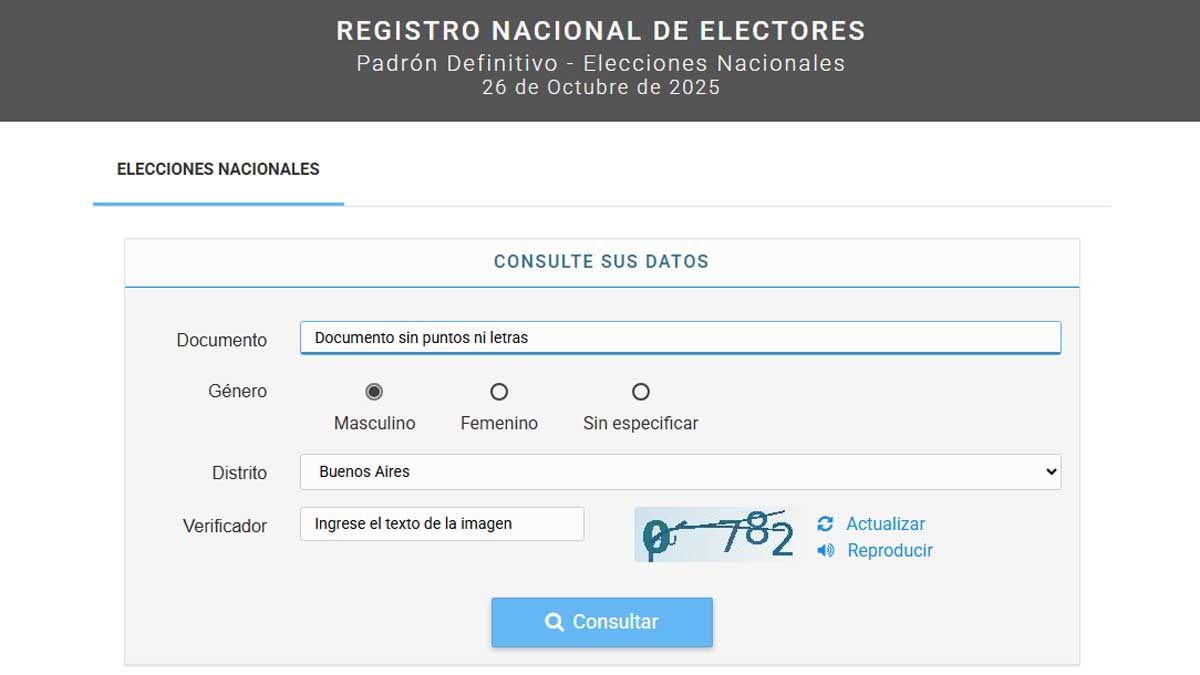Pick the Sin especificar radio option
This screenshot has width=1200, height=675.
641,391
